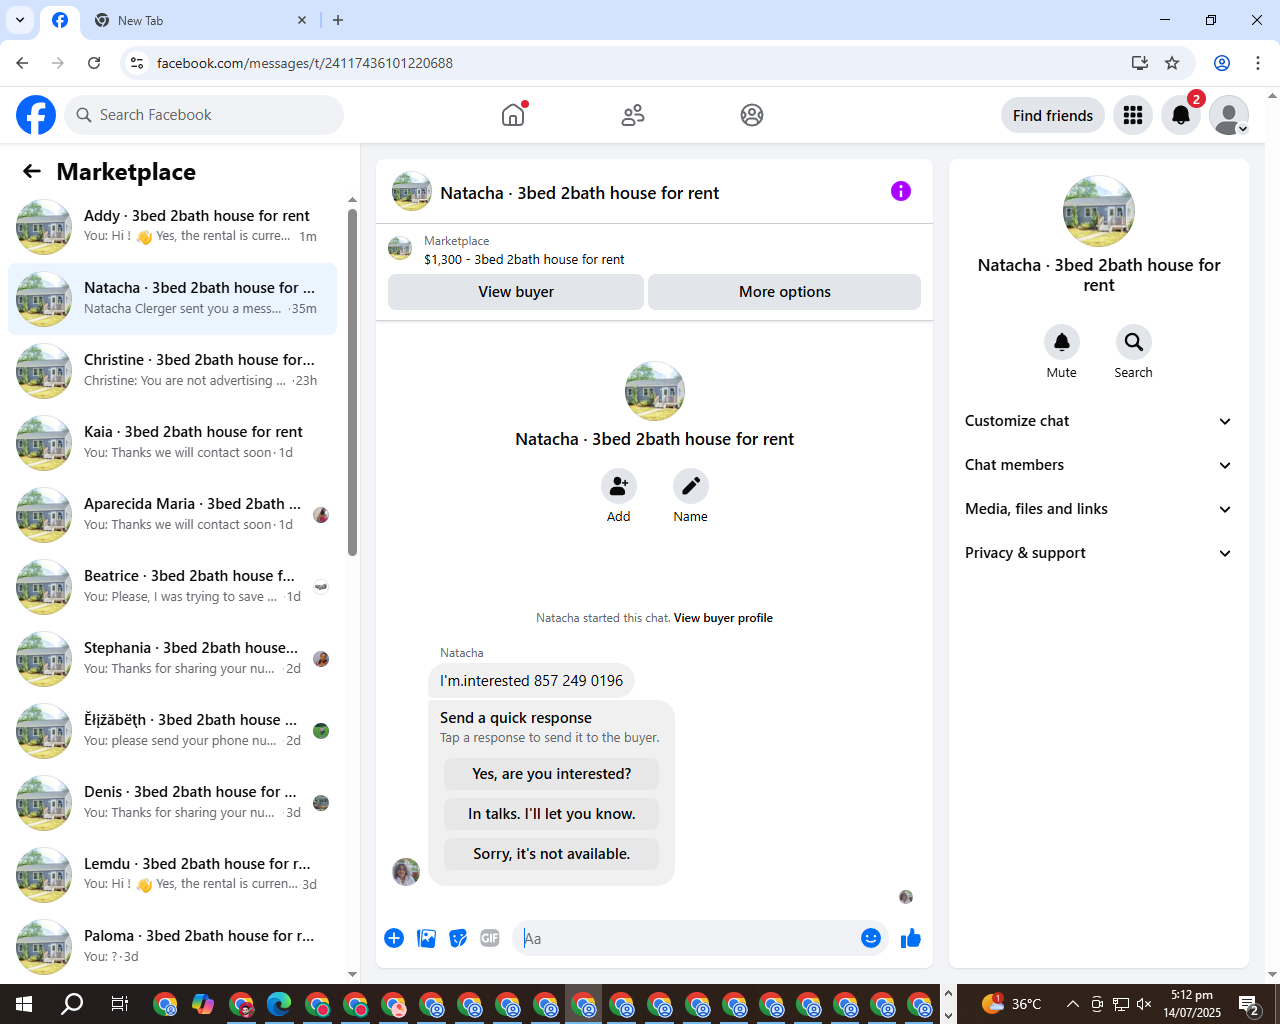Open Windows notification center
This screenshot has height=1024, width=1280.
[x=1249, y=1005]
